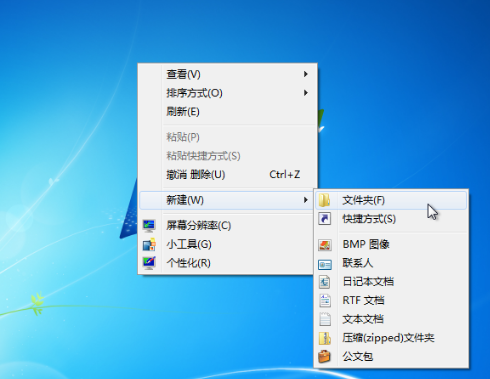Screen dimensions: 490x379
Task: Click the Ctrl+Z shortcut text
Action: point(285,174)
